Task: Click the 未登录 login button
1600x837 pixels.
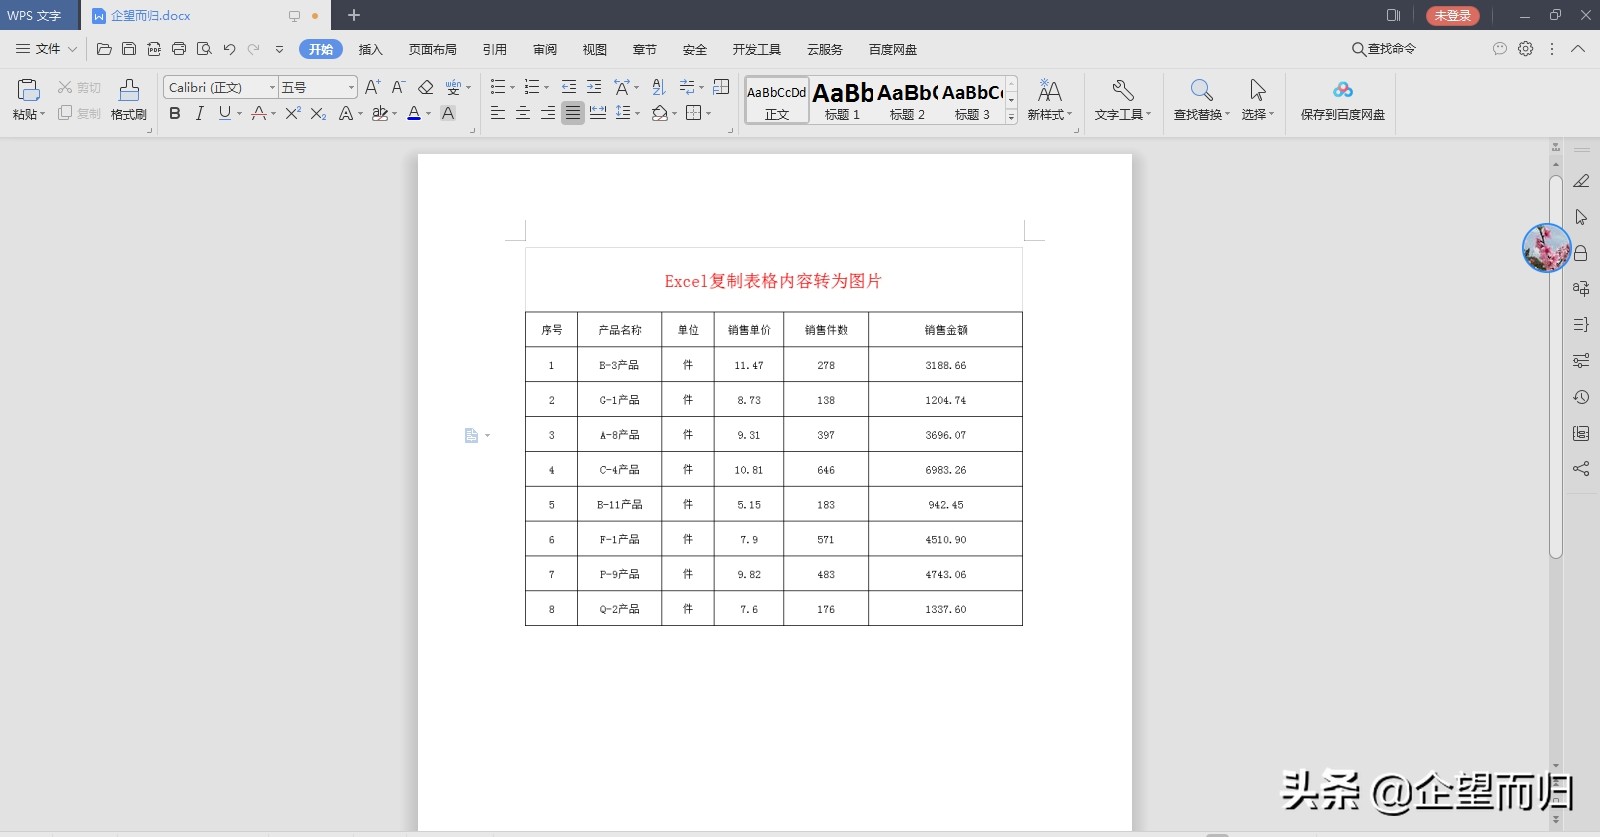Action: (1452, 15)
